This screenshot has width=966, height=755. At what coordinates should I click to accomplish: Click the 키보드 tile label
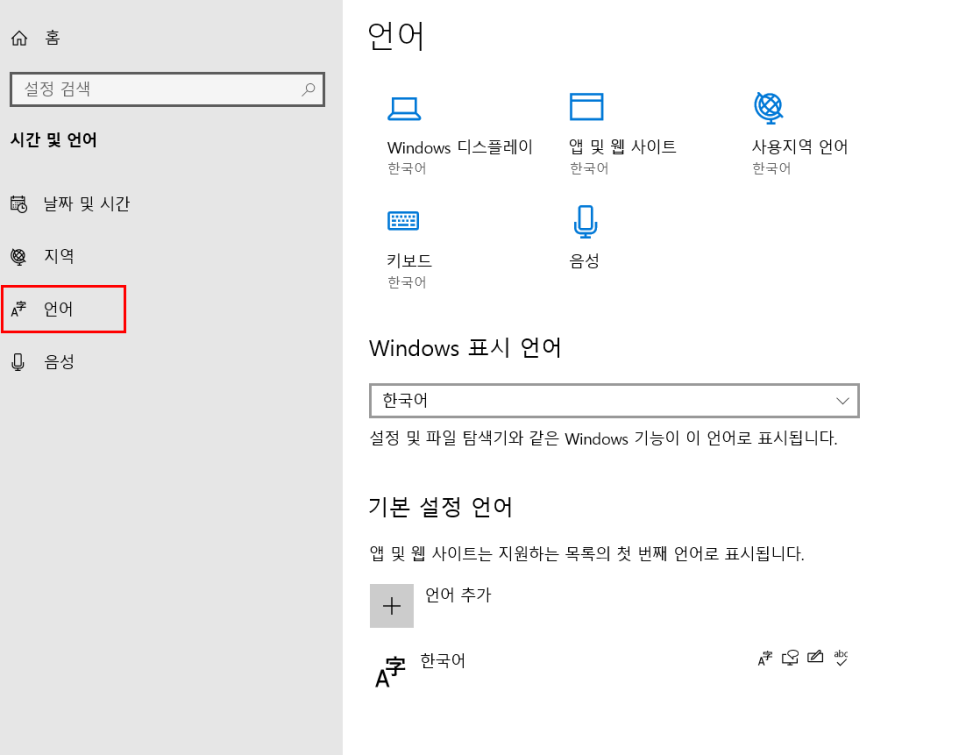(409, 260)
